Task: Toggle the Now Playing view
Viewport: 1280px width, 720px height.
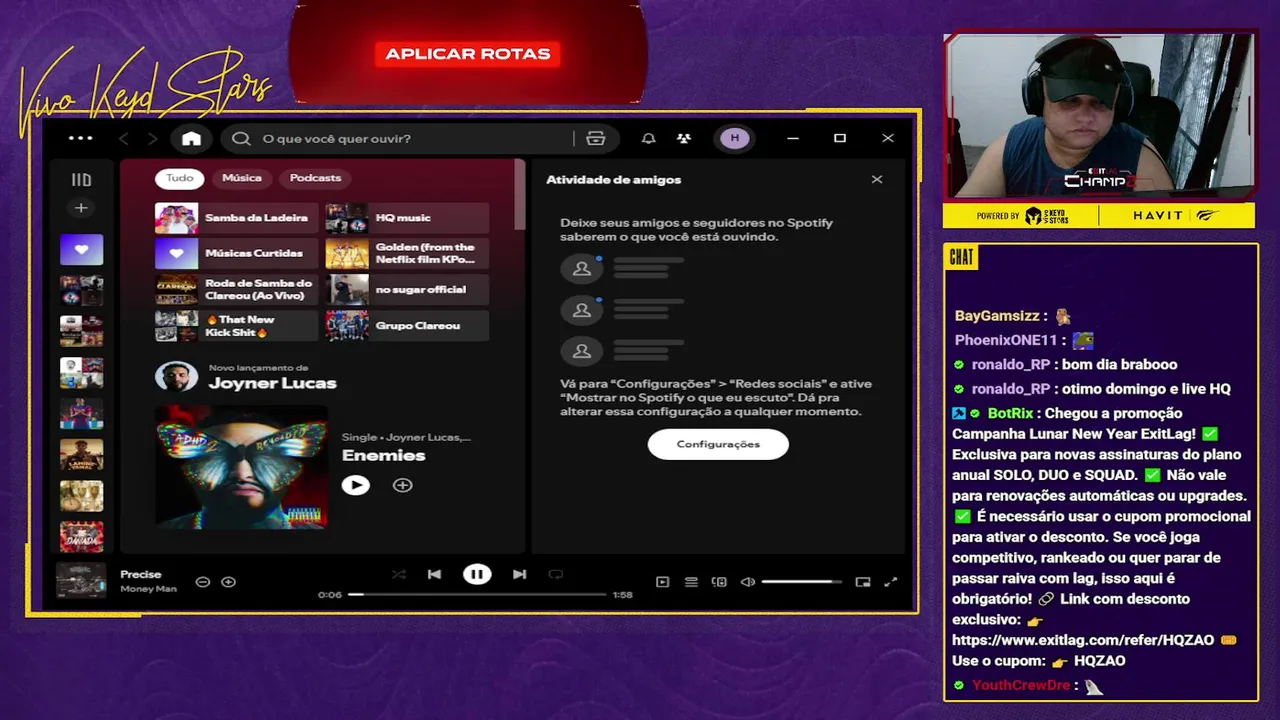Action: (662, 581)
